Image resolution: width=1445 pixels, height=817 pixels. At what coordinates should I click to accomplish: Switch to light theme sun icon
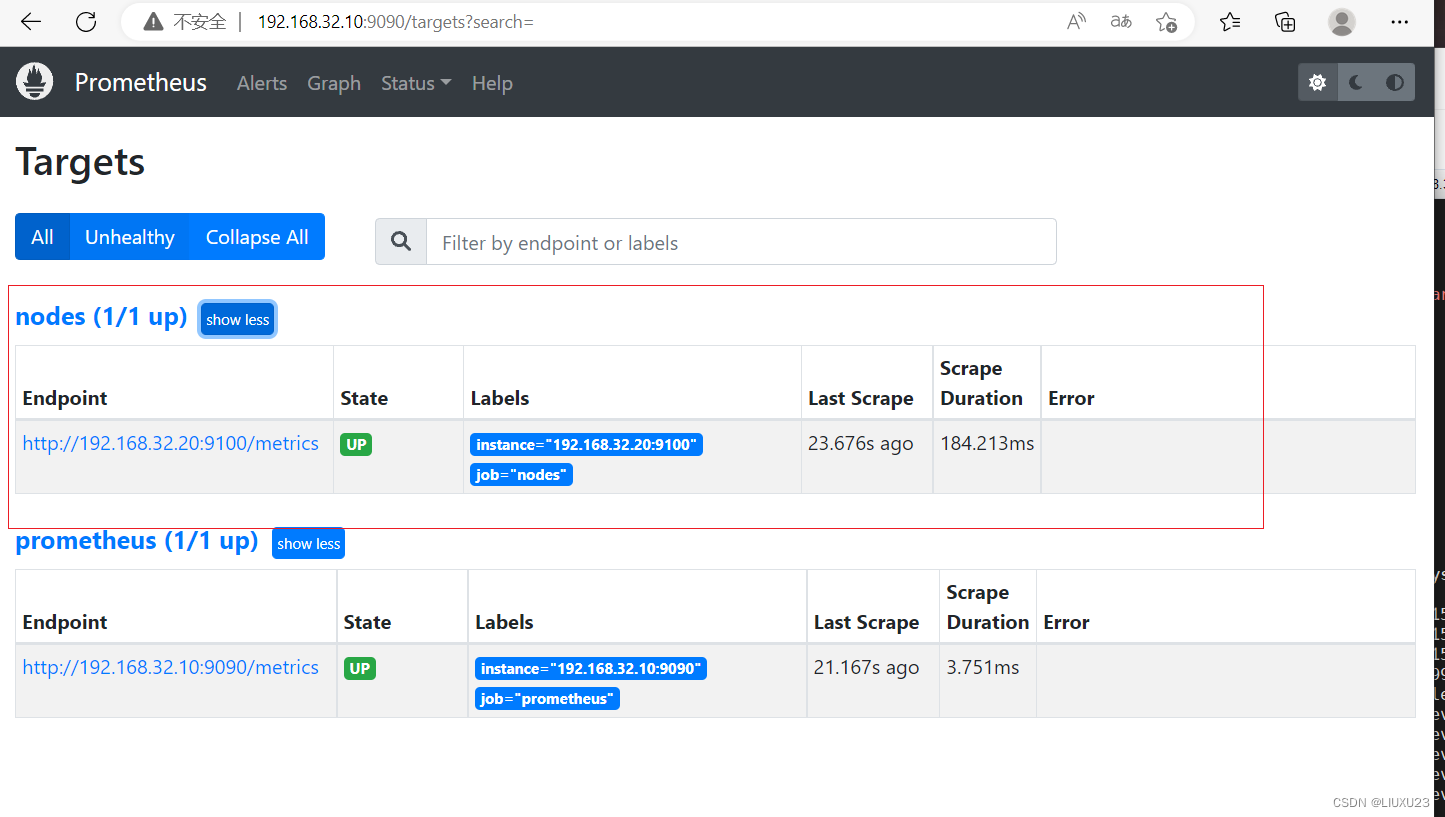click(x=1318, y=83)
